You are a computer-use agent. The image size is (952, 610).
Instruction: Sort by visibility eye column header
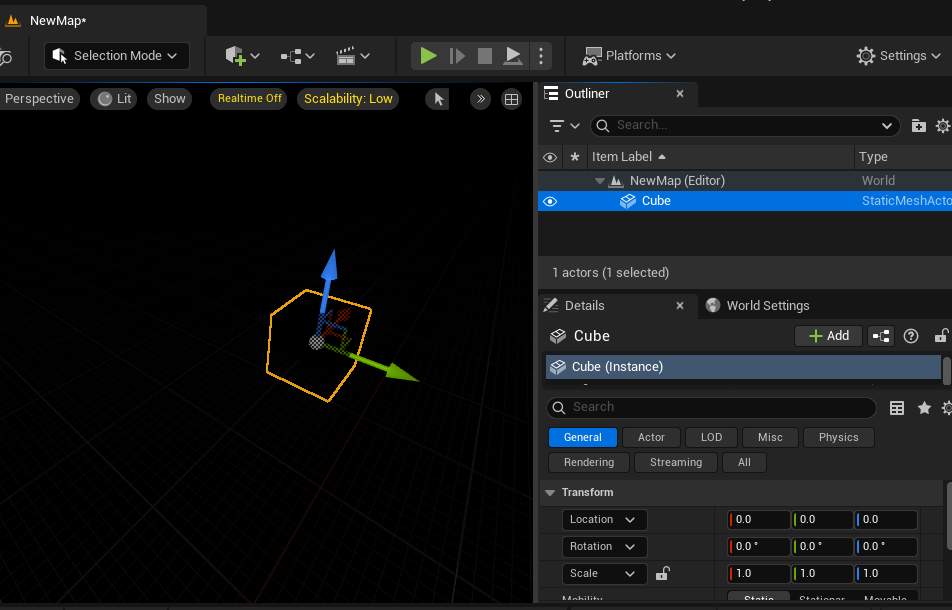[x=550, y=157]
